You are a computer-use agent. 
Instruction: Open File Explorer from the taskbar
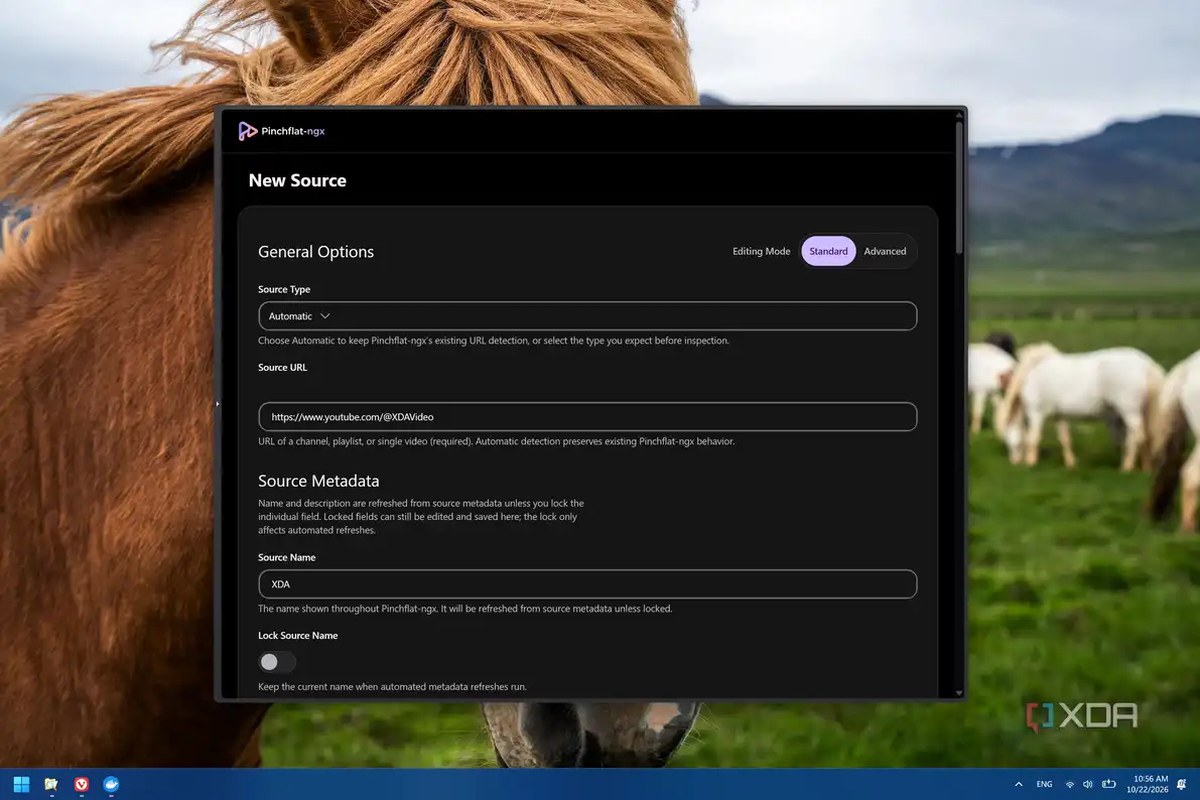coord(51,784)
